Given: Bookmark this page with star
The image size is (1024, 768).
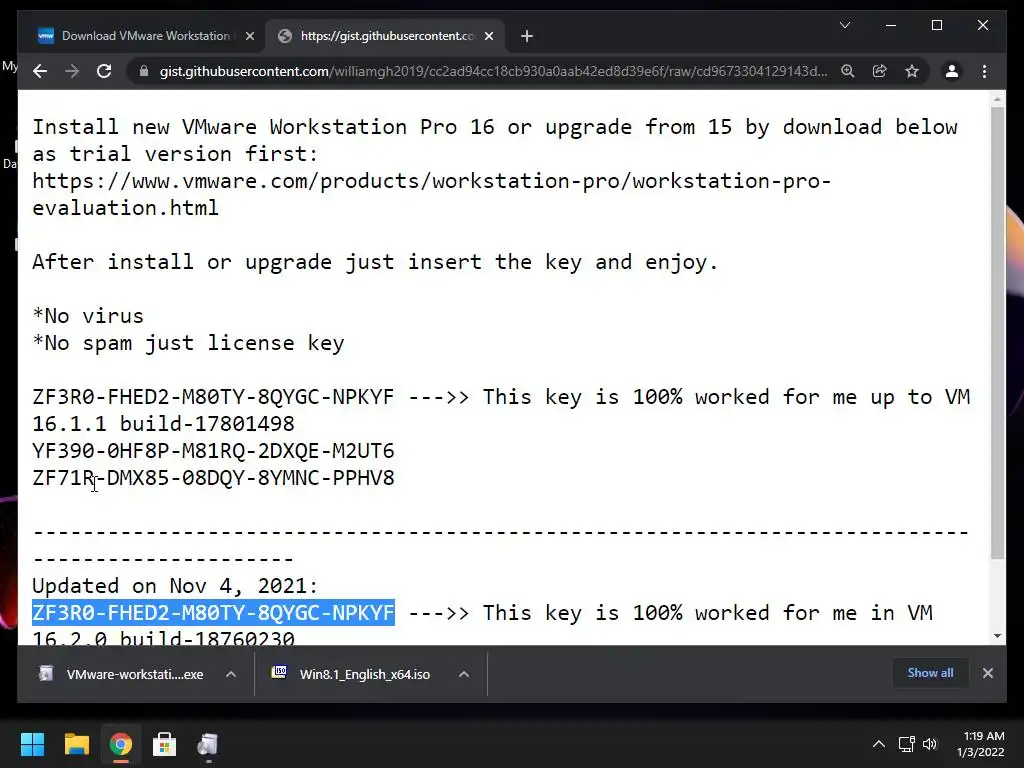Looking at the screenshot, I should coord(912,71).
